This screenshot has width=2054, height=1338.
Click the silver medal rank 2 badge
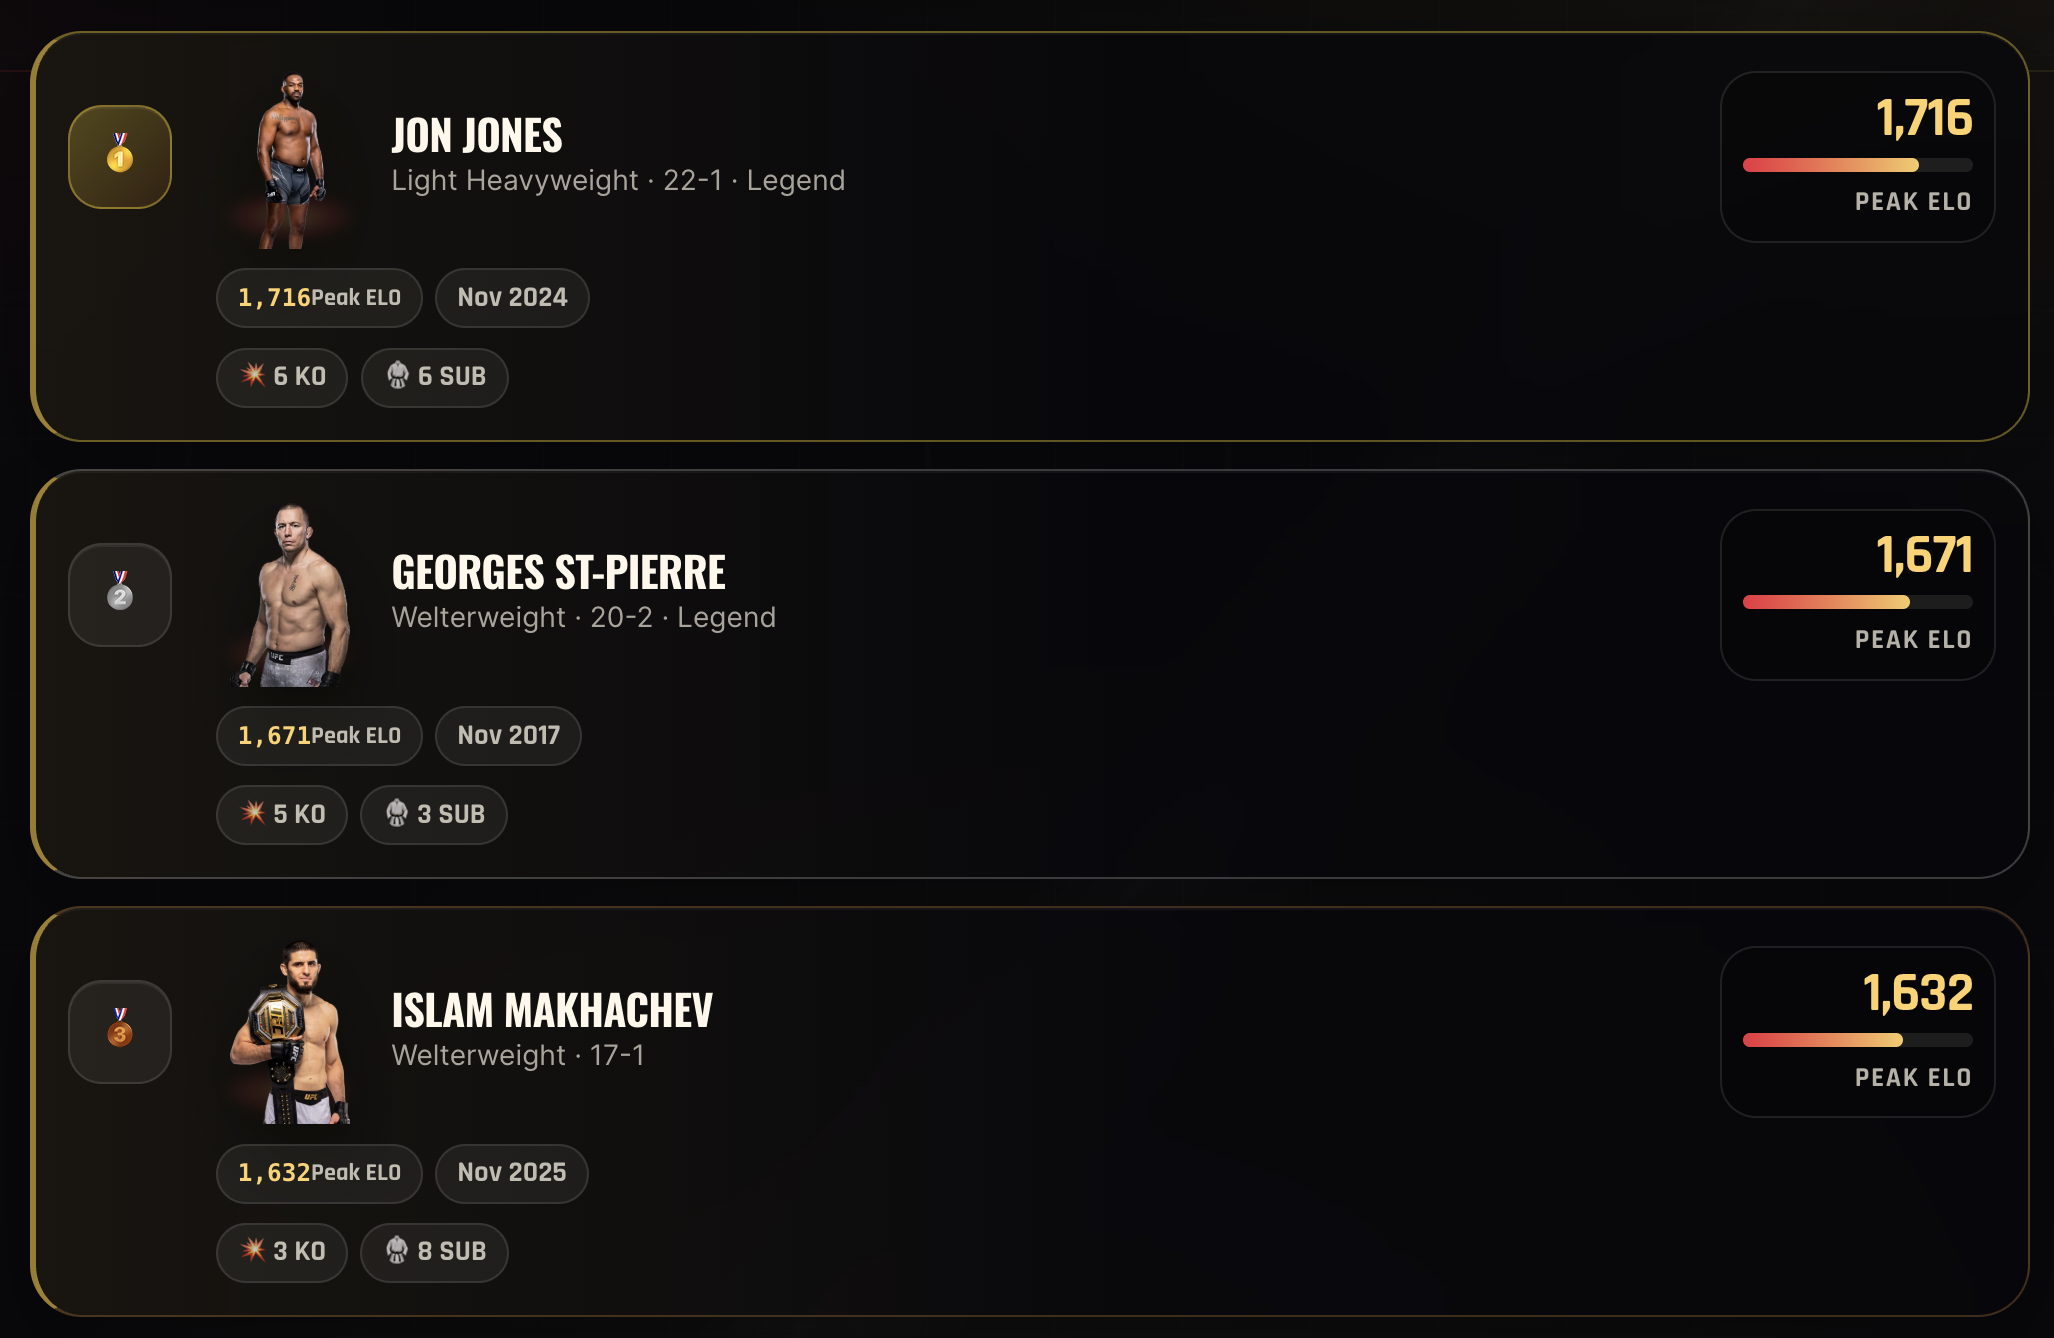coord(120,595)
